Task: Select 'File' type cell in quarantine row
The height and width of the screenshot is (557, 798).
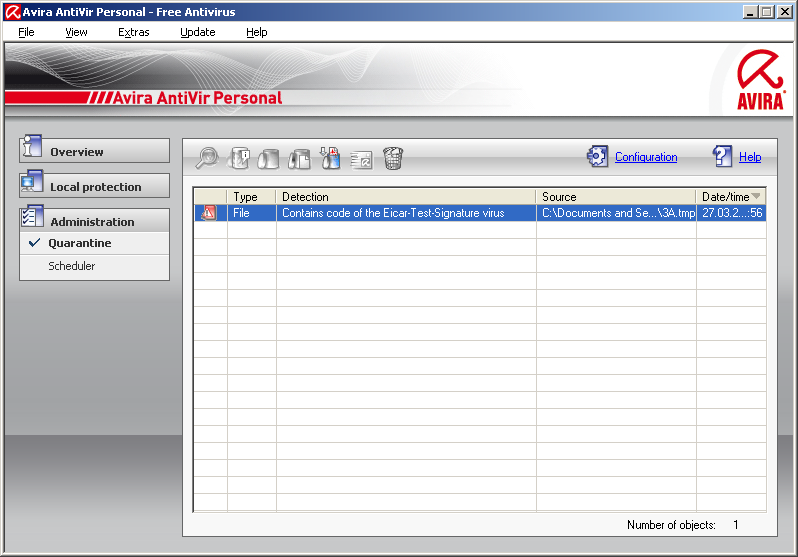Action: (x=251, y=213)
